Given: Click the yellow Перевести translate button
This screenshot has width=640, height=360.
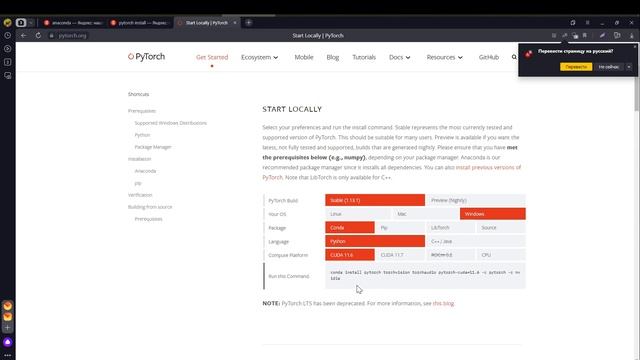Looking at the screenshot, I should (576, 67).
